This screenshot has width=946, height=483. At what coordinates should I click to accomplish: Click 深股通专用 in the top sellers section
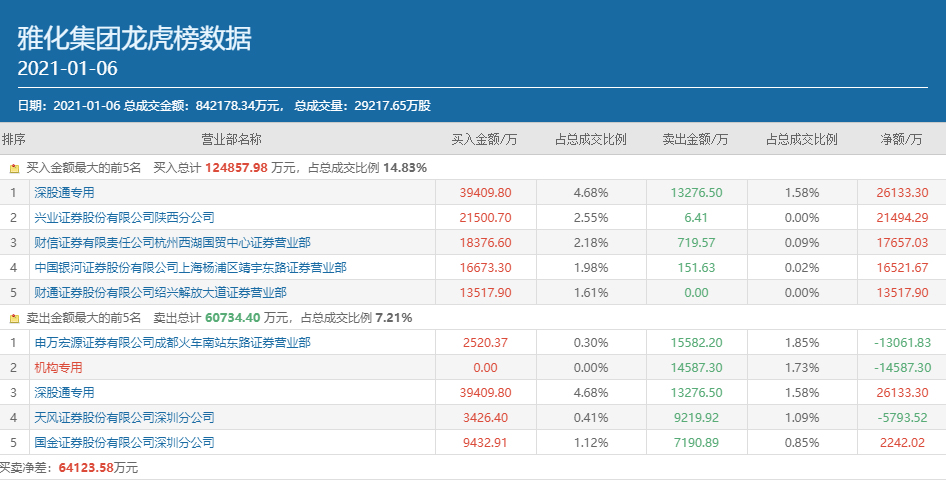coord(64,392)
